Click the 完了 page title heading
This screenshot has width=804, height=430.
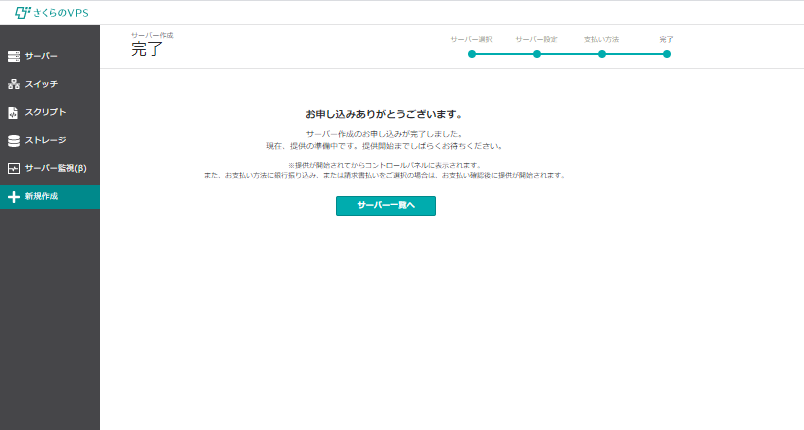tap(146, 50)
